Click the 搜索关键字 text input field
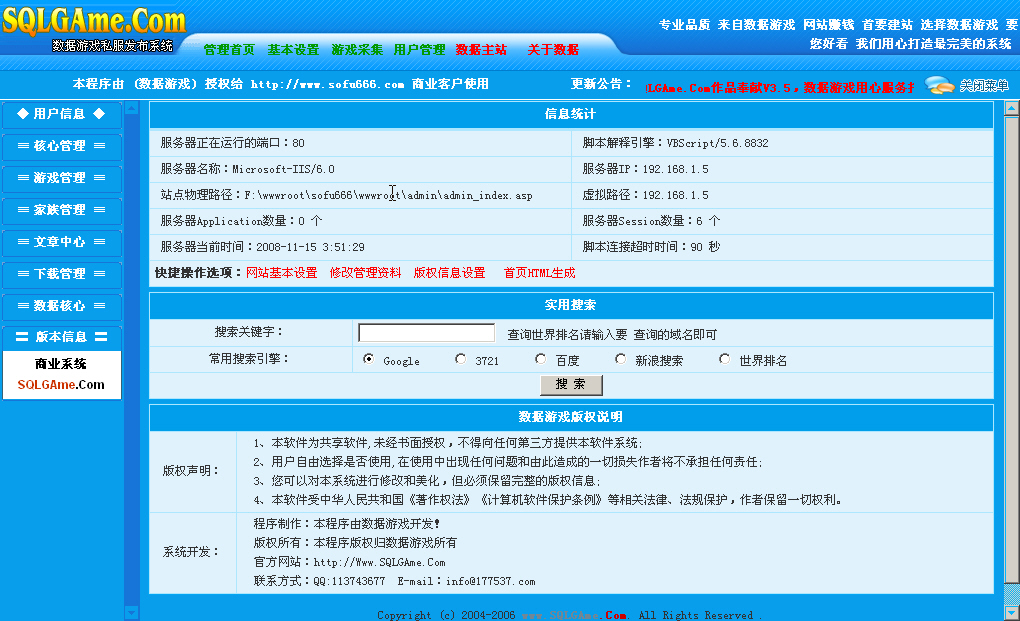This screenshot has width=1020, height=621. click(426, 333)
